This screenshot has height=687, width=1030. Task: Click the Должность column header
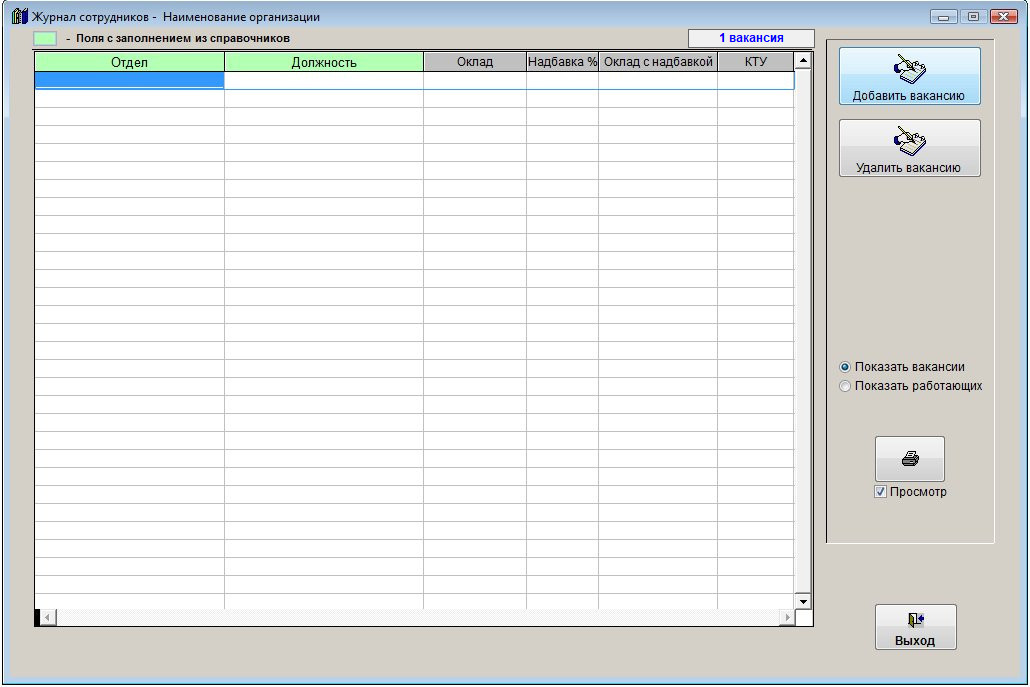pyautogui.click(x=324, y=62)
